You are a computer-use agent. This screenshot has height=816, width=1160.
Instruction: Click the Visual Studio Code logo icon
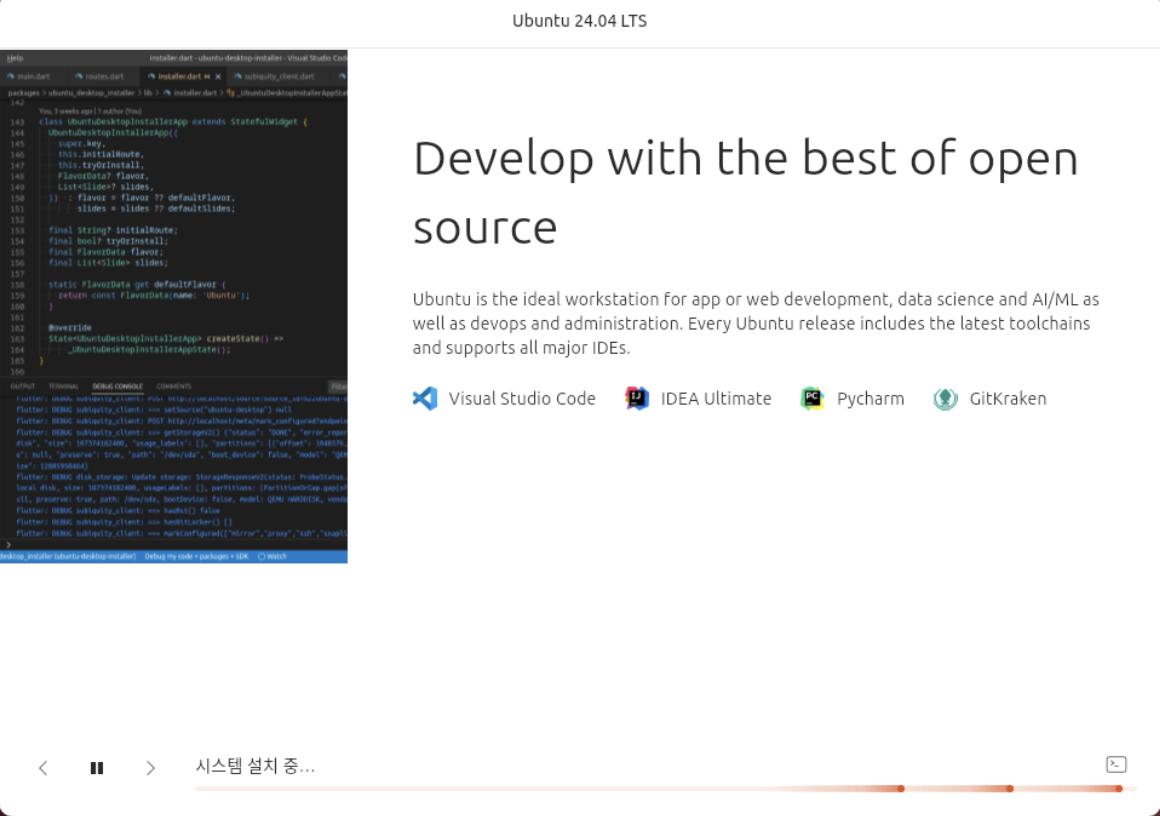pyautogui.click(x=425, y=399)
